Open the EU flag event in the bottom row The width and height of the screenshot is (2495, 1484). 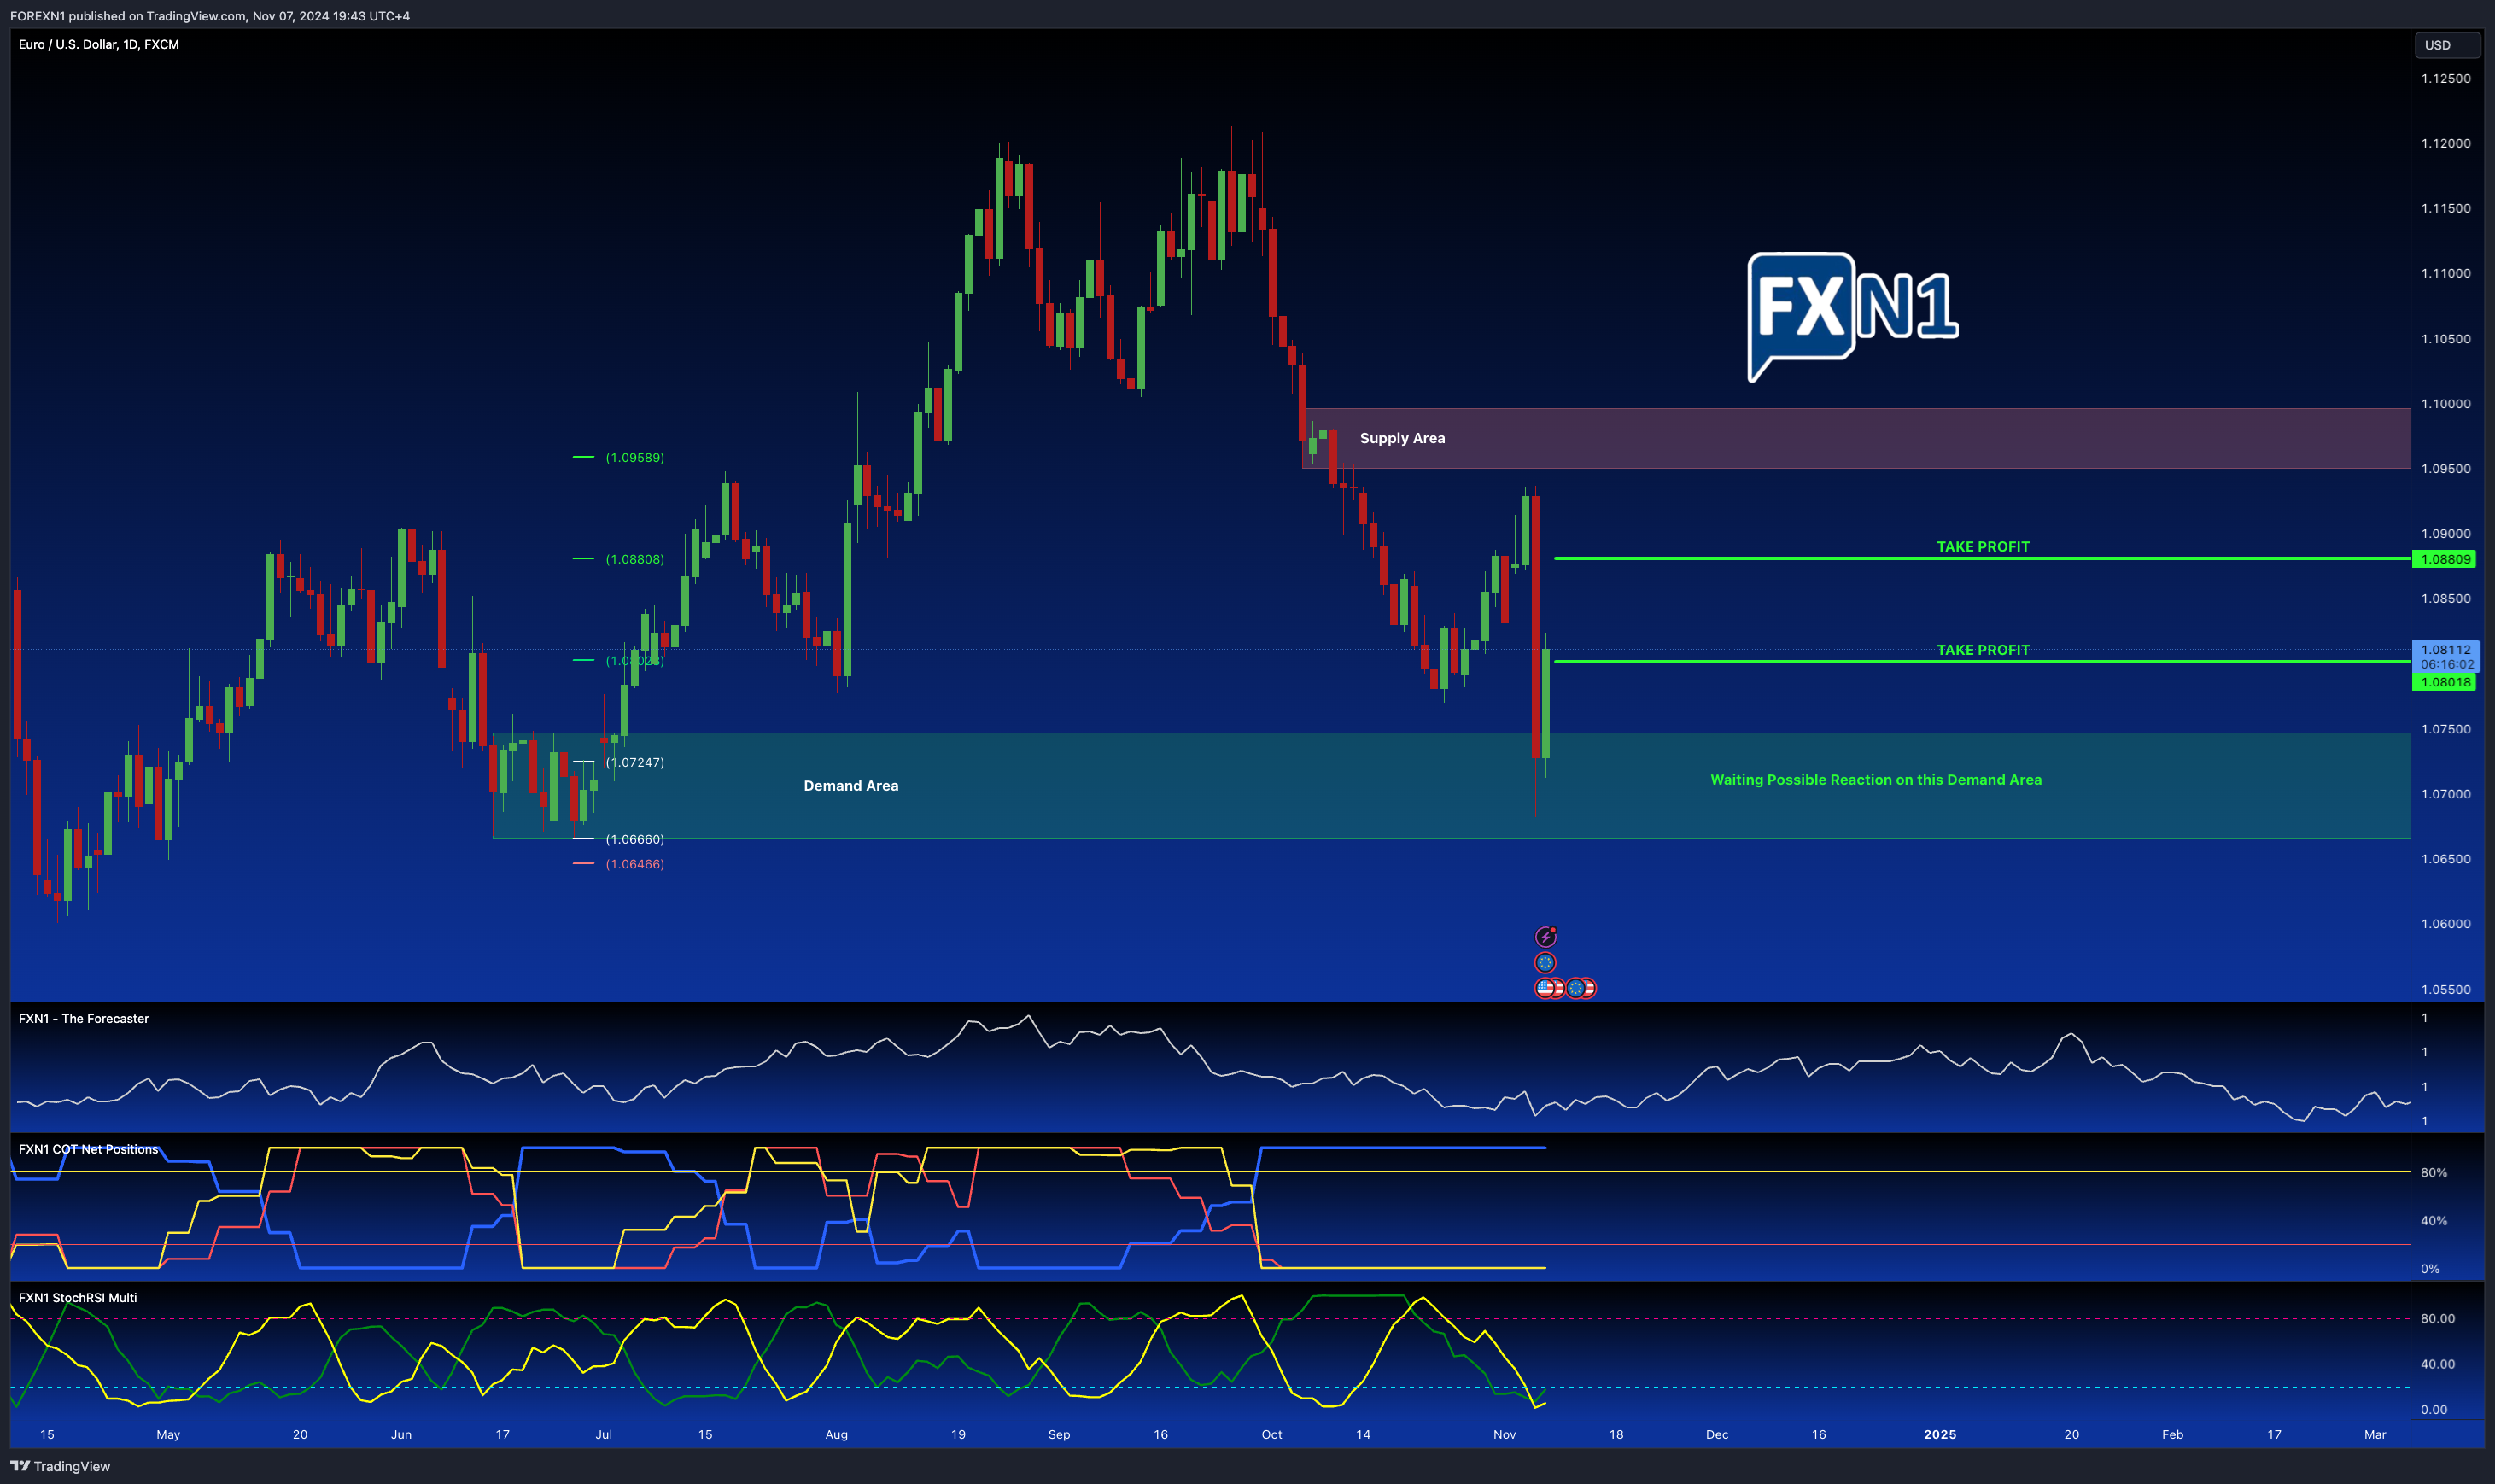tap(1576, 989)
